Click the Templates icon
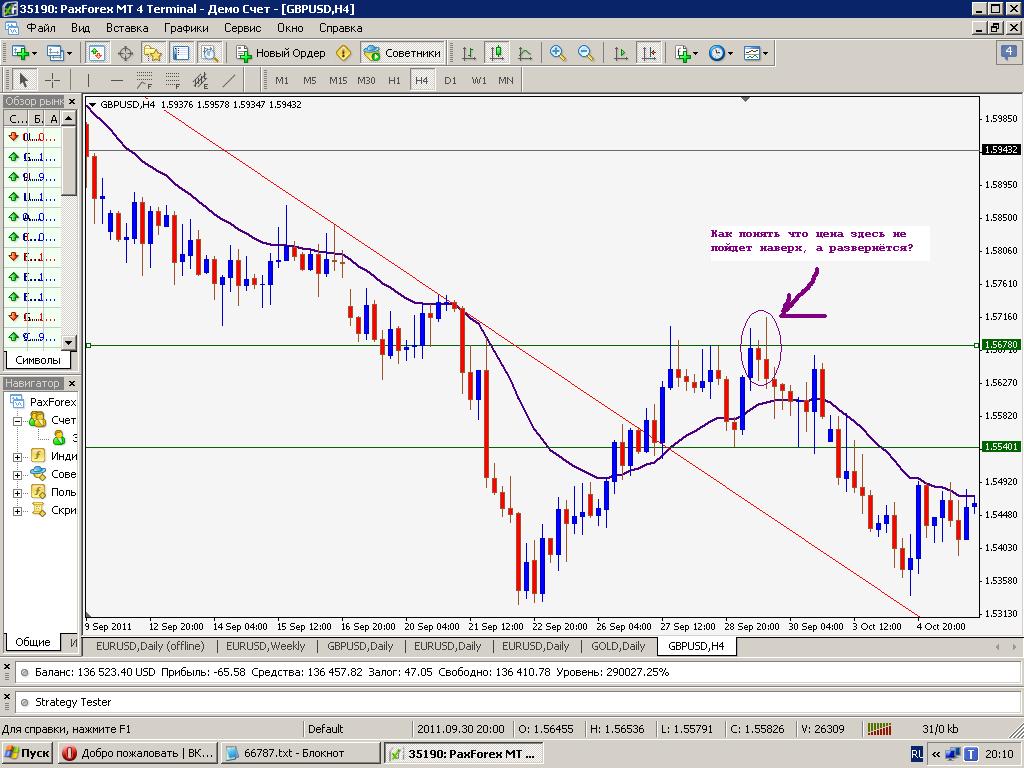This screenshot has width=1024, height=768. 752,53
